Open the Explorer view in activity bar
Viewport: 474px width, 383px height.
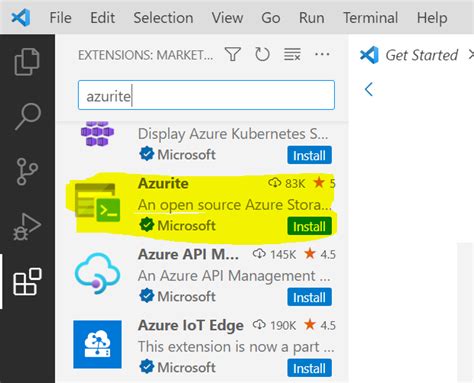pos(27,62)
